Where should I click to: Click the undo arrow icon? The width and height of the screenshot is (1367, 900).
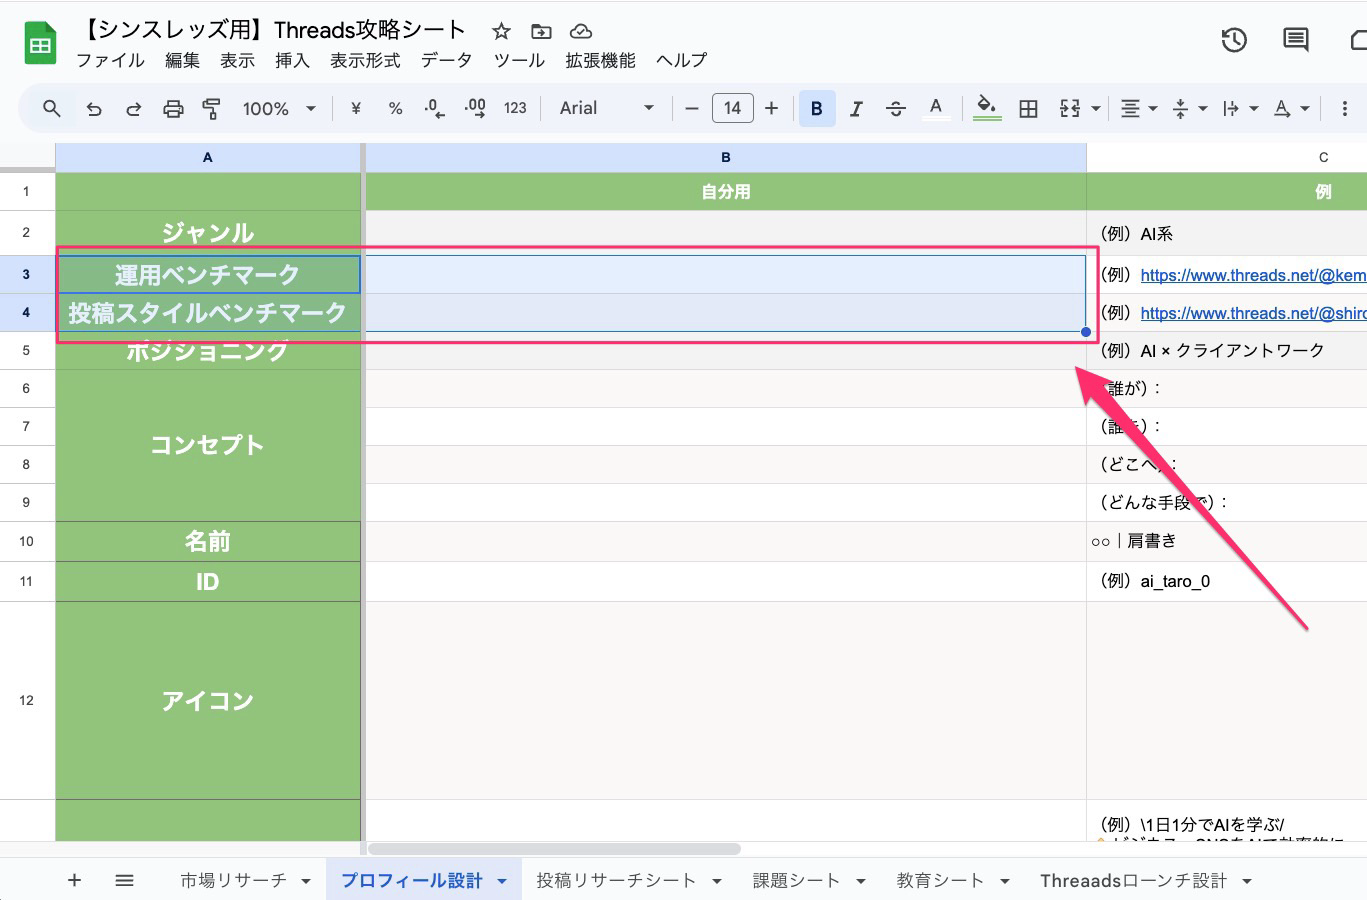94,109
